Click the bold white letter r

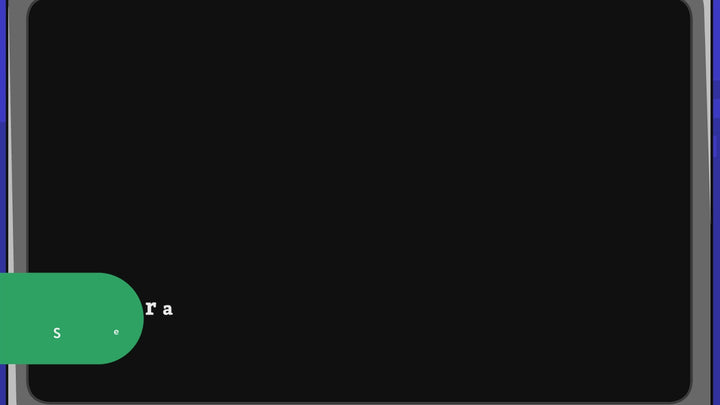click(x=151, y=308)
